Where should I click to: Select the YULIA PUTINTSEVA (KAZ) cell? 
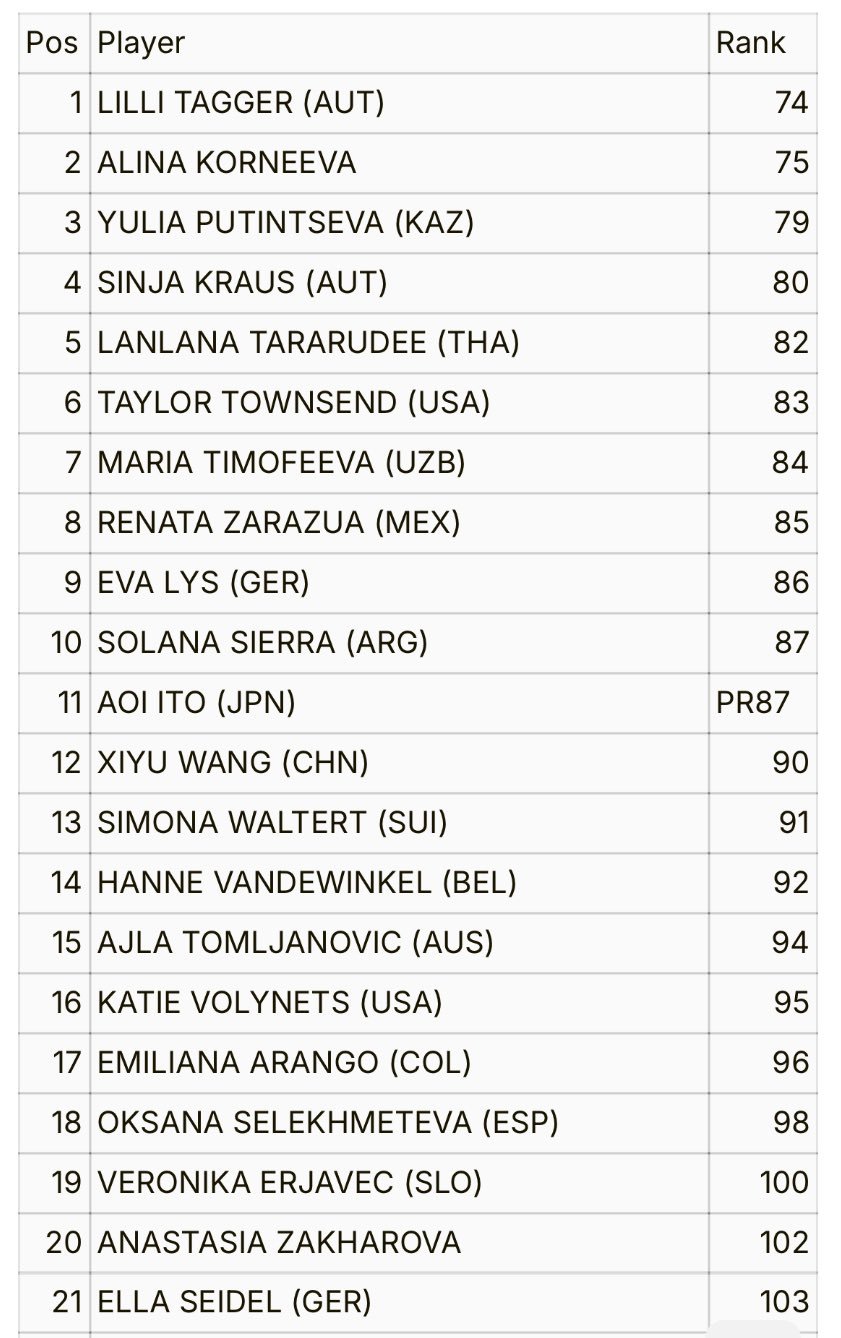coord(399,223)
